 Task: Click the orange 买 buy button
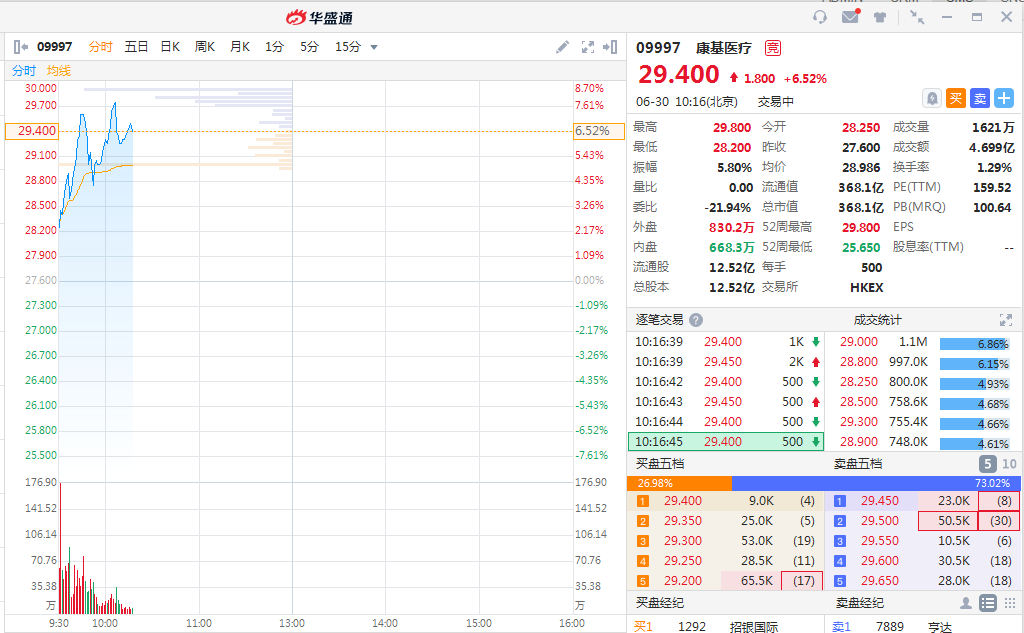pos(956,98)
